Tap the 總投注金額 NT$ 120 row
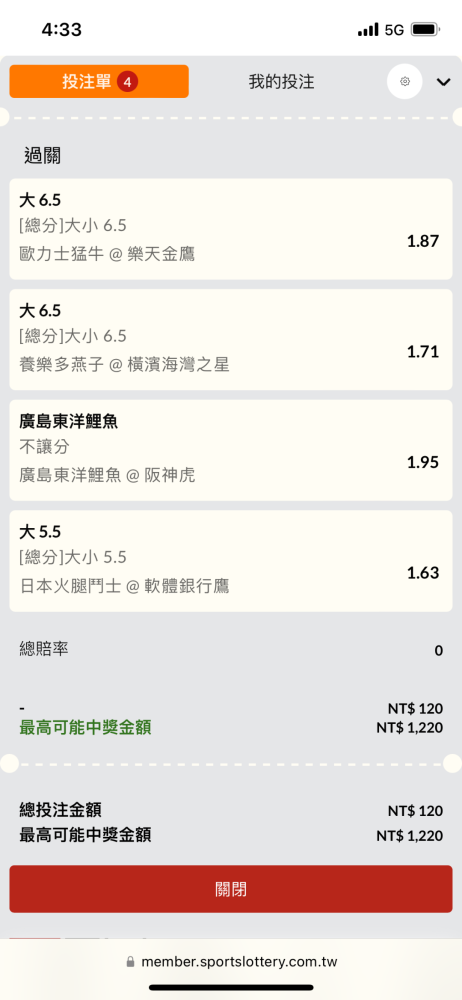The image size is (462, 1000). click(x=231, y=811)
